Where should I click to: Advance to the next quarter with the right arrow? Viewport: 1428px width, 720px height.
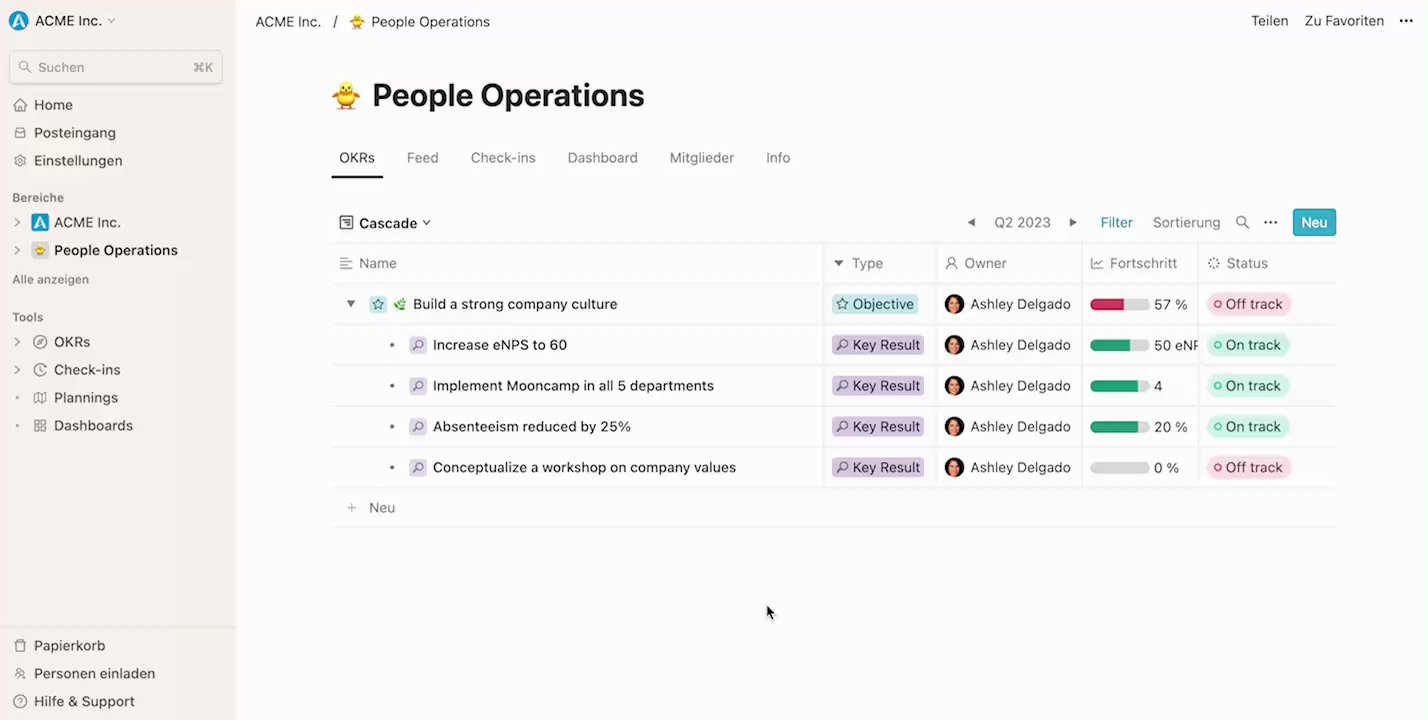[x=1073, y=223]
